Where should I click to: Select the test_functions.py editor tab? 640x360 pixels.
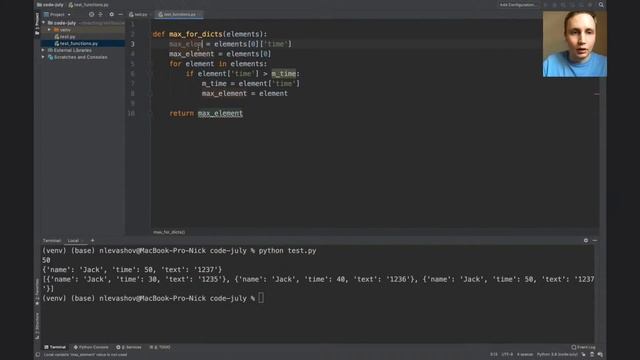point(179,14)
